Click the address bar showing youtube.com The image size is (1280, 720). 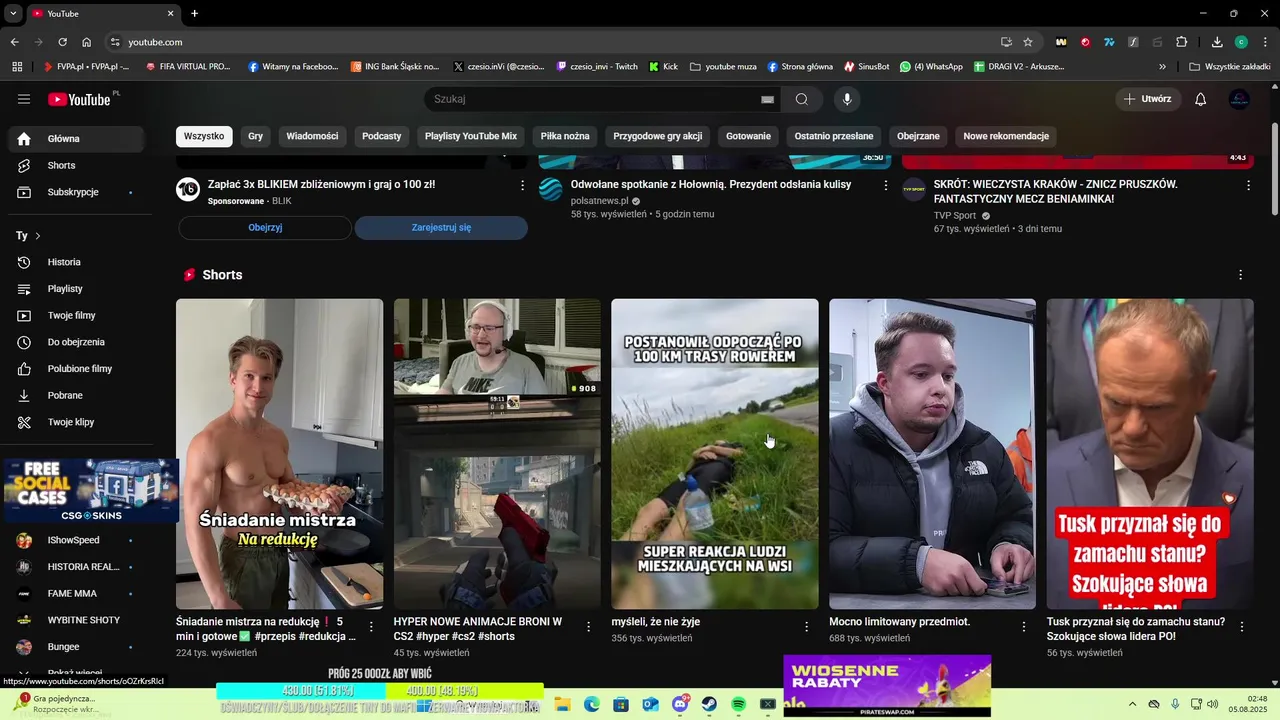coord(555,42)
